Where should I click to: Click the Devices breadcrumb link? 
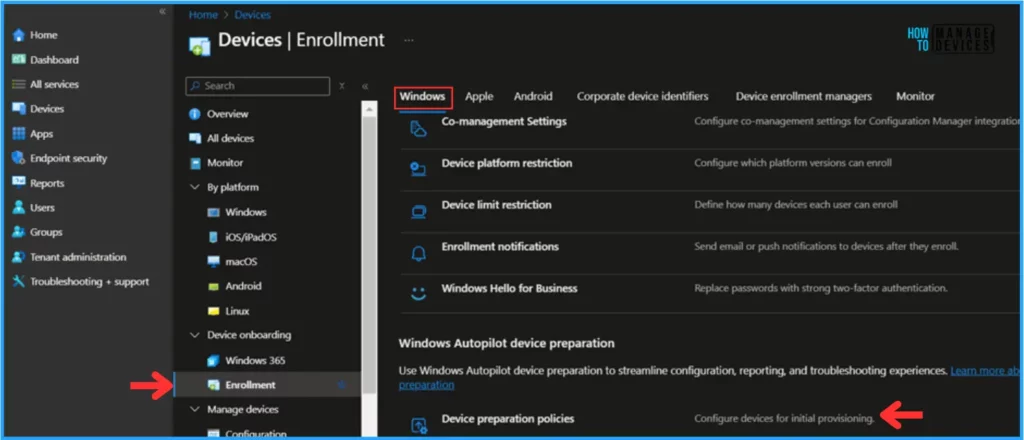pos(252,15)
